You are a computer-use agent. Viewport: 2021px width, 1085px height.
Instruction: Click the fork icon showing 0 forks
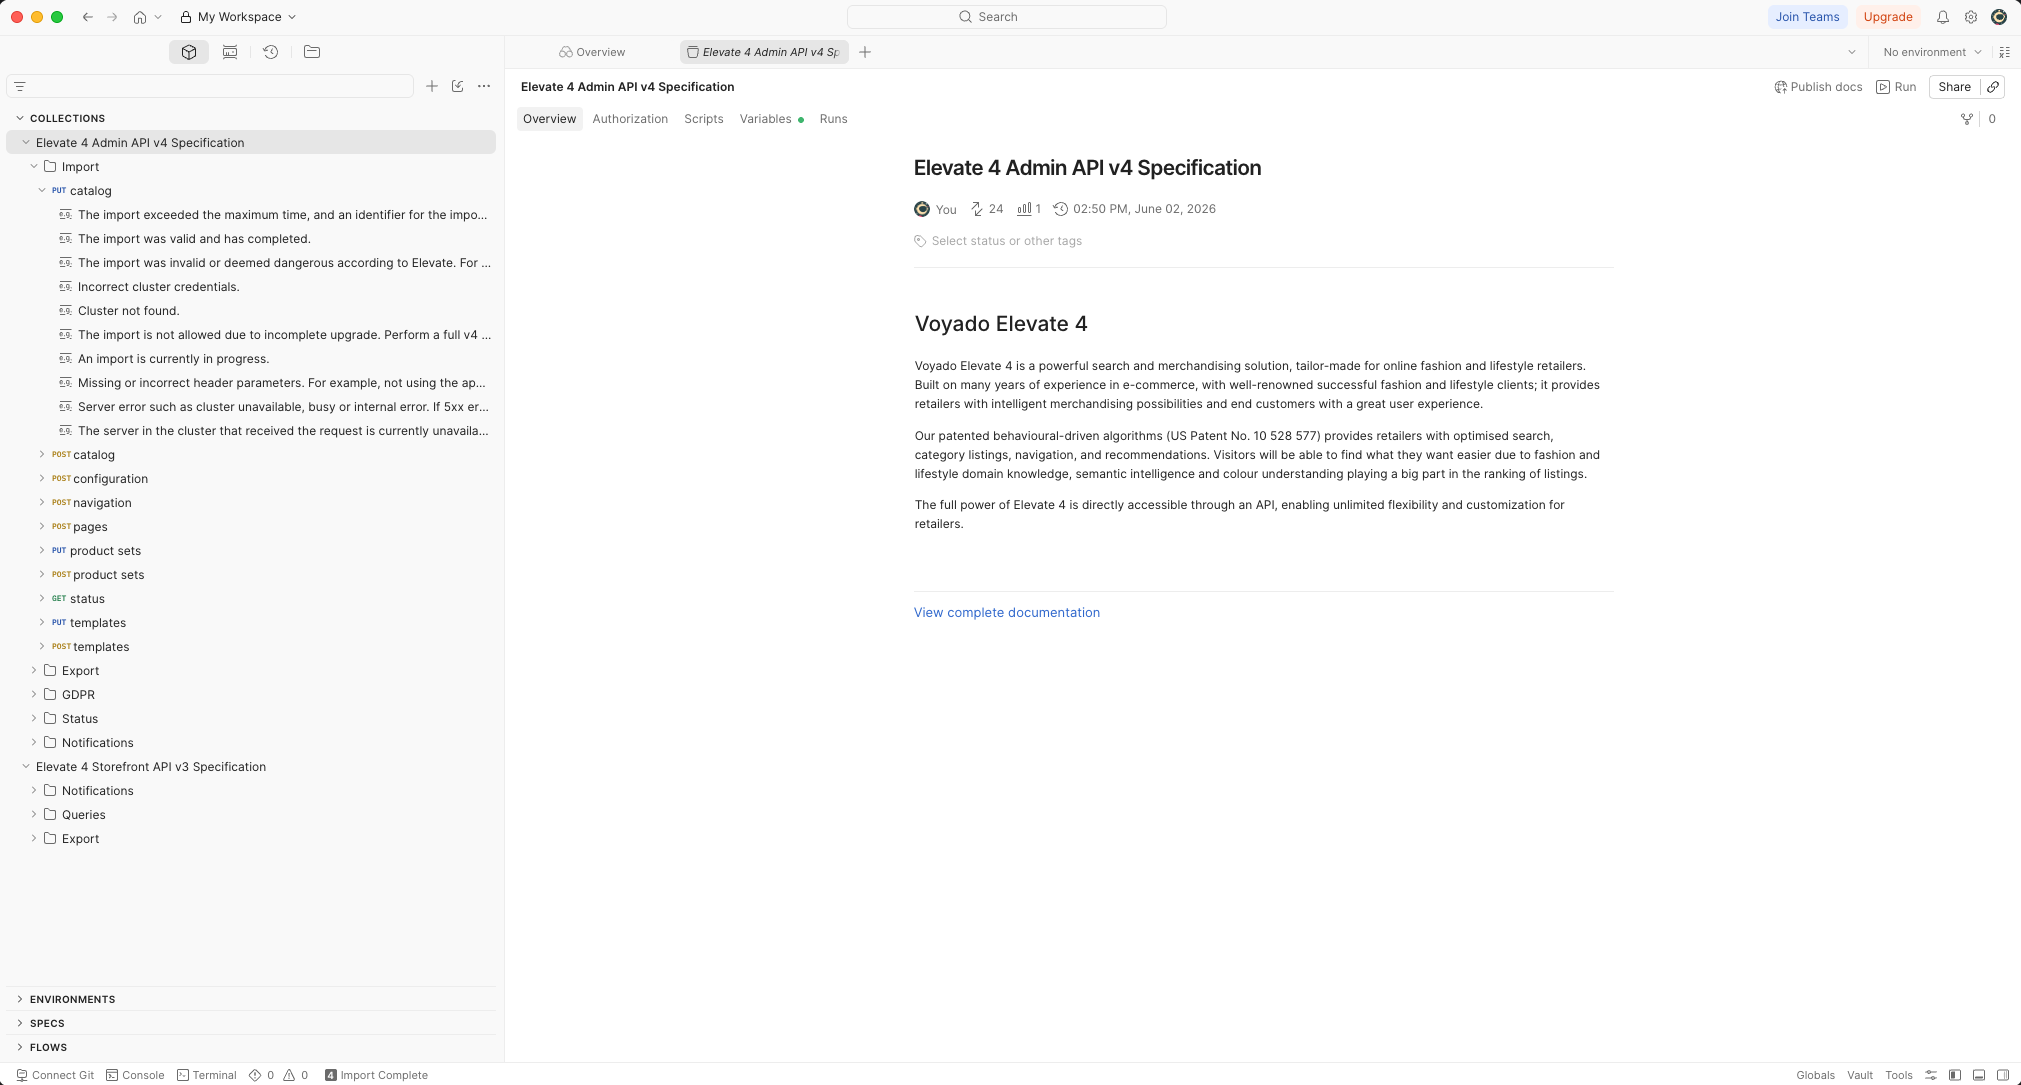click(1967, 119)
